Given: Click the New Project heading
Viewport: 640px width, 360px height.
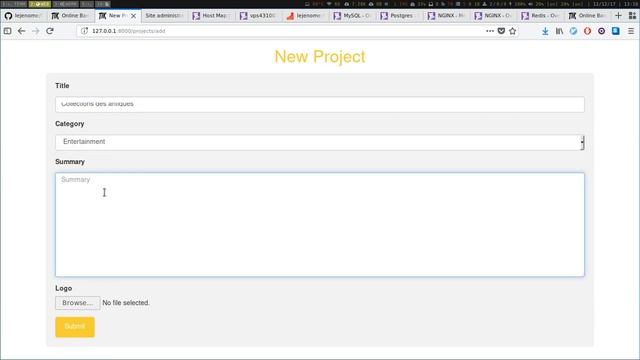Looking at the screenshot, I should [320, 57].
